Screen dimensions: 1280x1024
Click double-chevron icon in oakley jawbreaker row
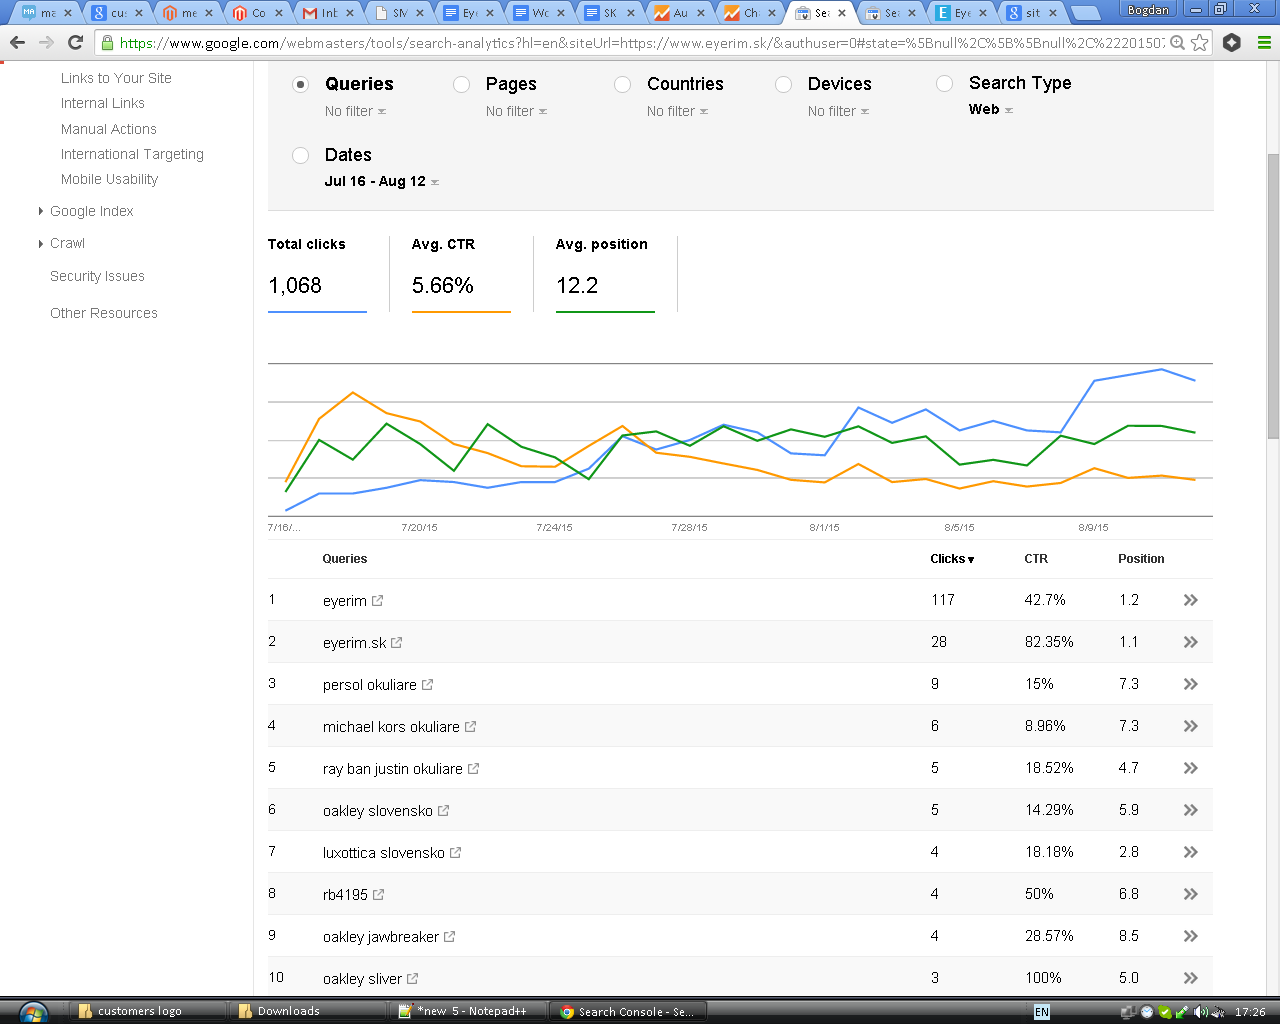[1190, 936]
